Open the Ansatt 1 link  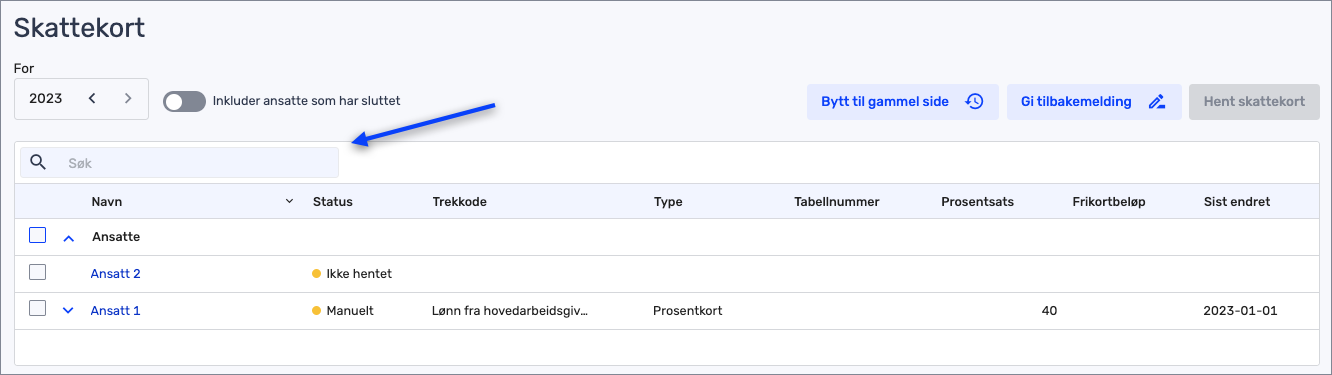pos(115,310)
